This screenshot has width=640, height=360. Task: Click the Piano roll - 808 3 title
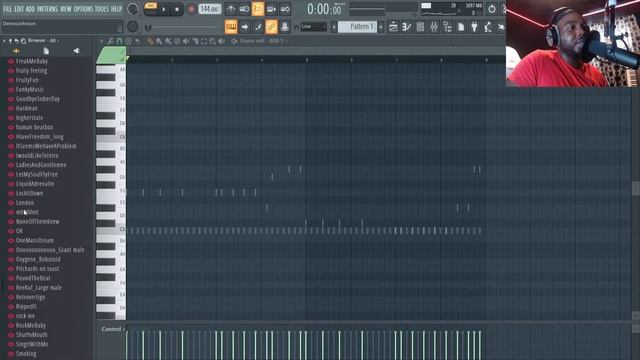(x=261, y=41)
